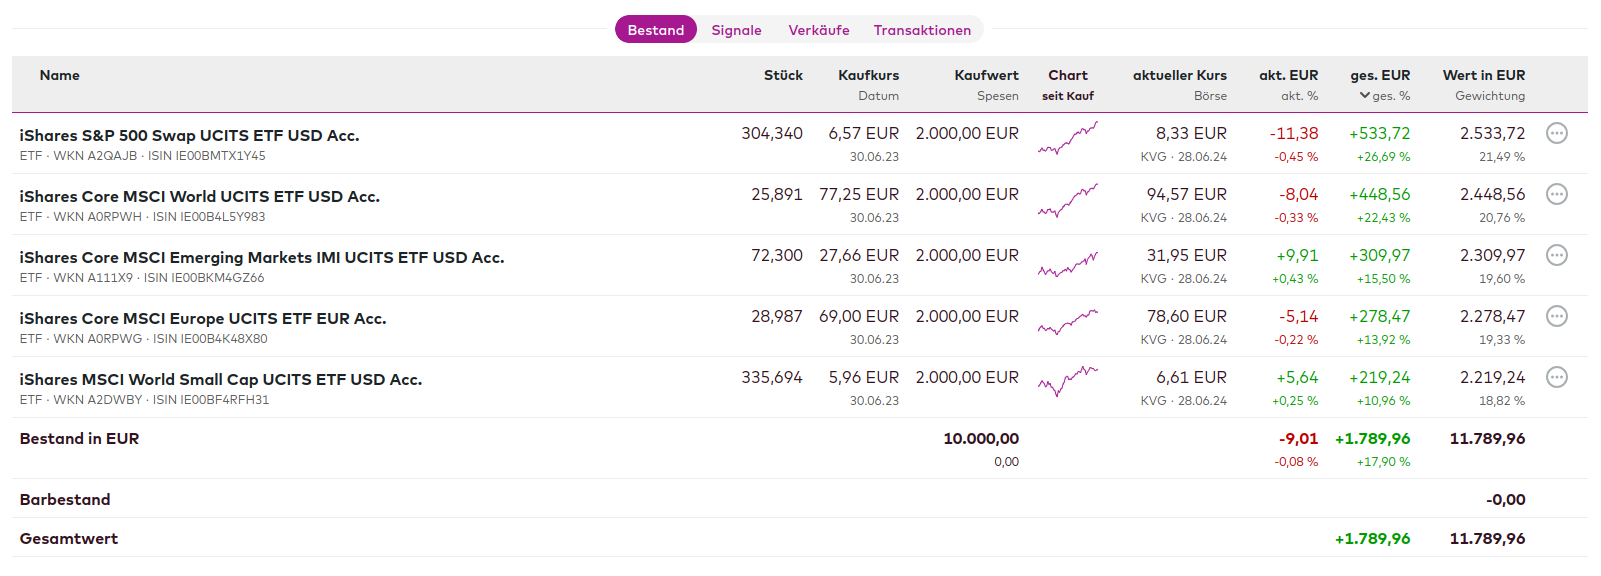View the MSCI Europe chart since purchase

(1067, 323)
